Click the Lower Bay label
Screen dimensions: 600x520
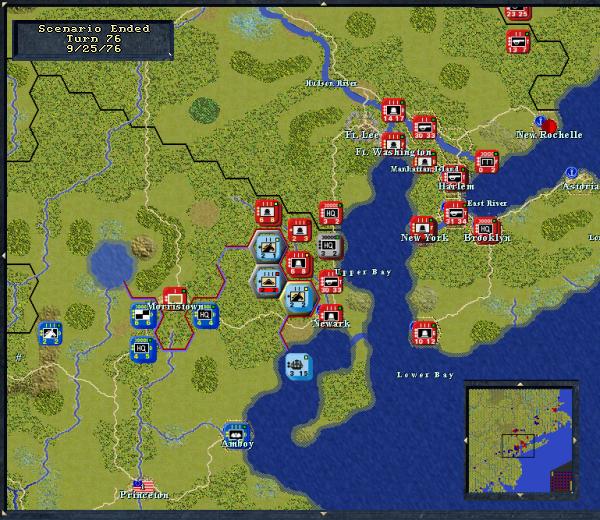(x=425, y=375)
